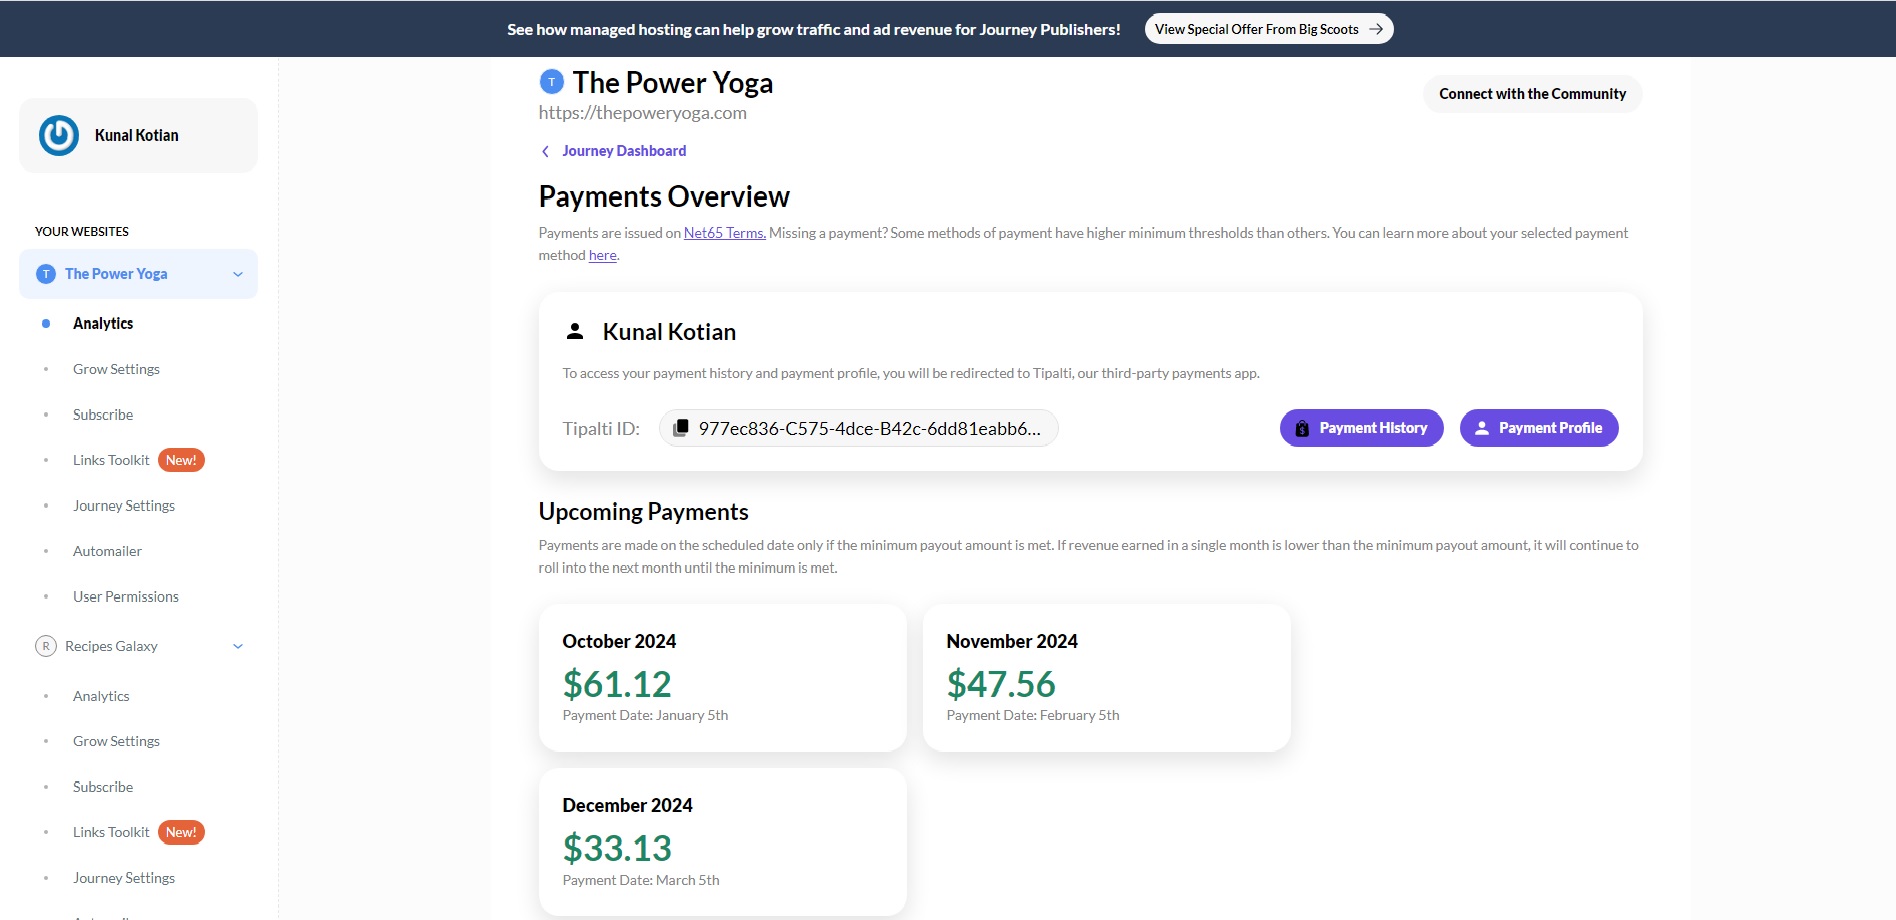Collapse The Power Yoga website menu
The height and width of the screenshot is (920, 1896).
coord(238,274)
